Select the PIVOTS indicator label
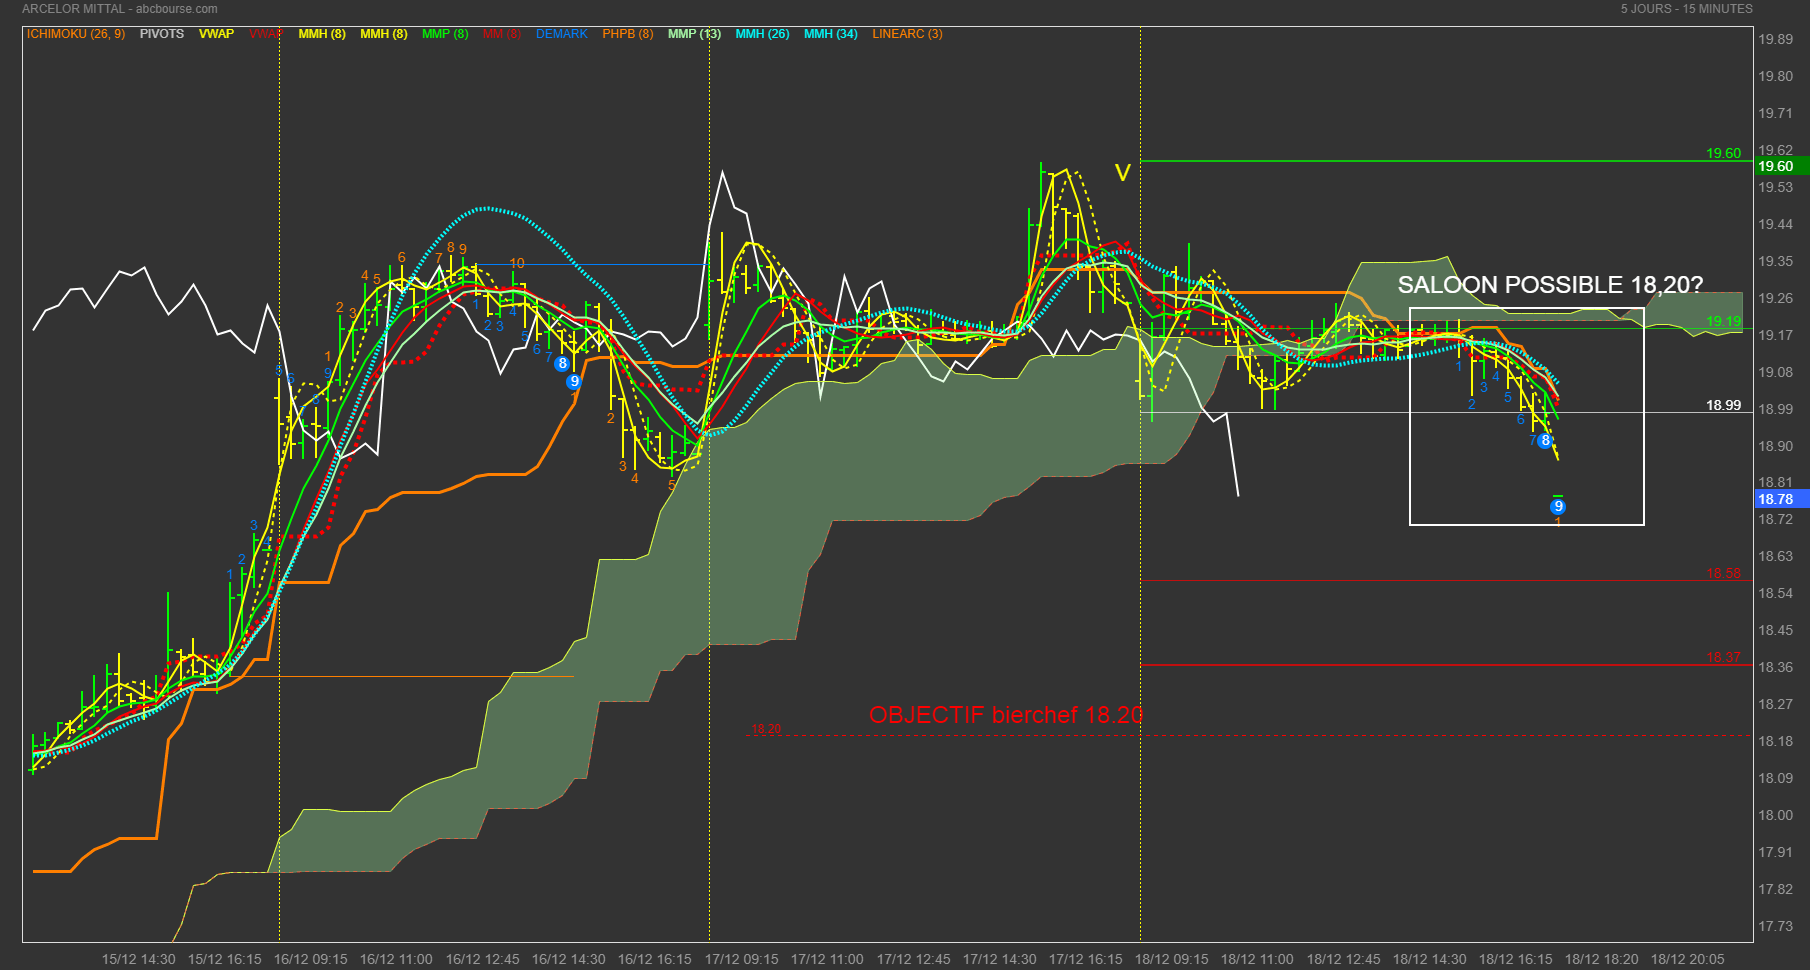Viewport: 1810px width, 970px height. 162,34
